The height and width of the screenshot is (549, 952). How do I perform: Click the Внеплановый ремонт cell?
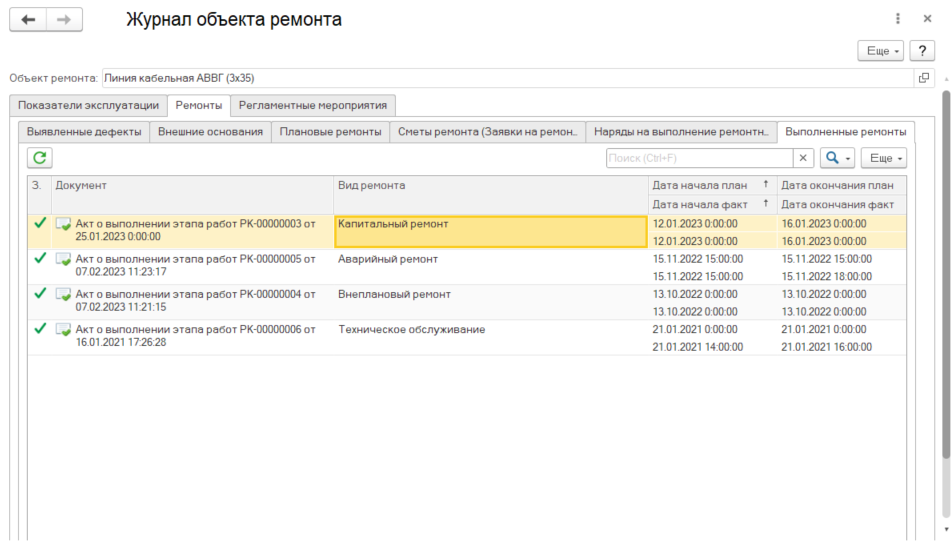[x=491, y=302]
